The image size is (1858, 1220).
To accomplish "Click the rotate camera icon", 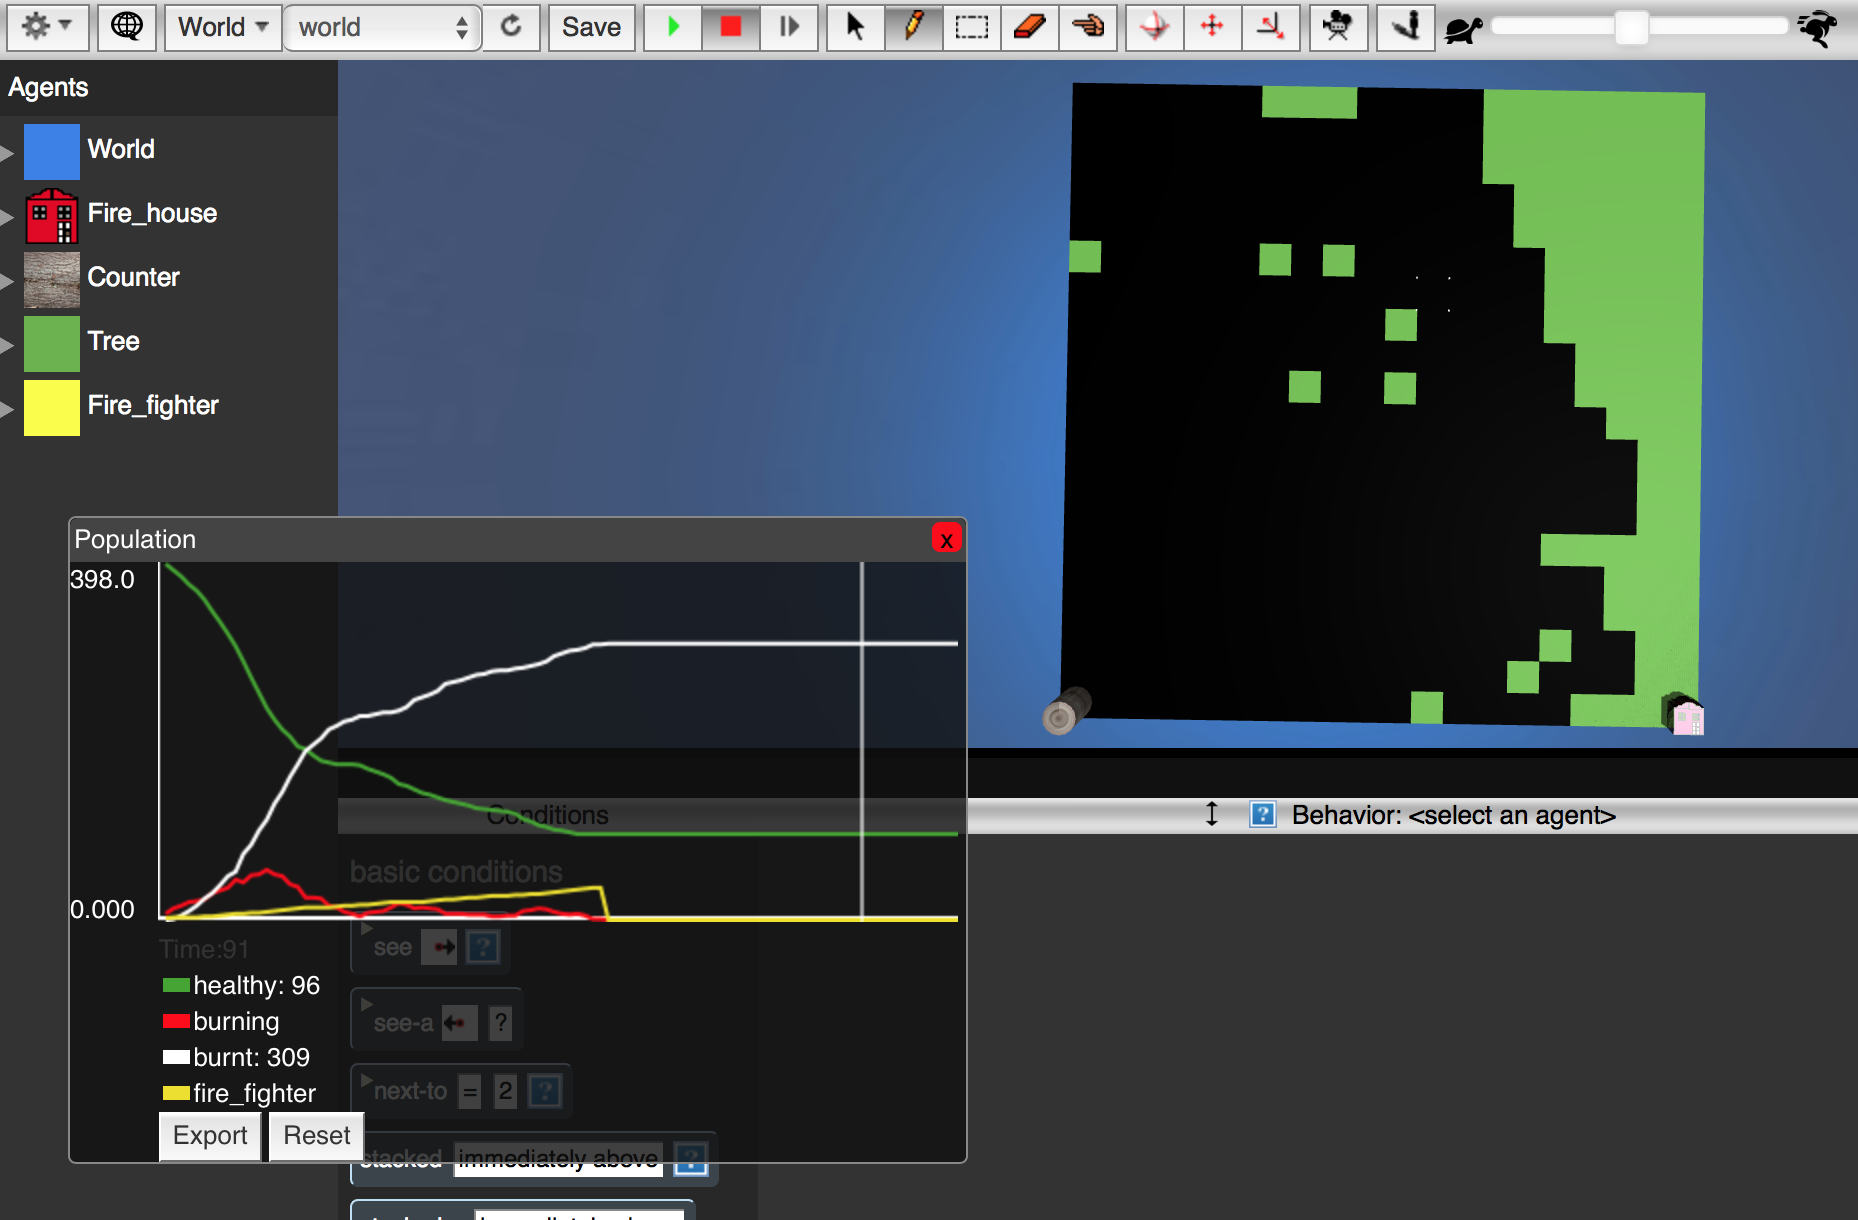I will pos(1155,27).
